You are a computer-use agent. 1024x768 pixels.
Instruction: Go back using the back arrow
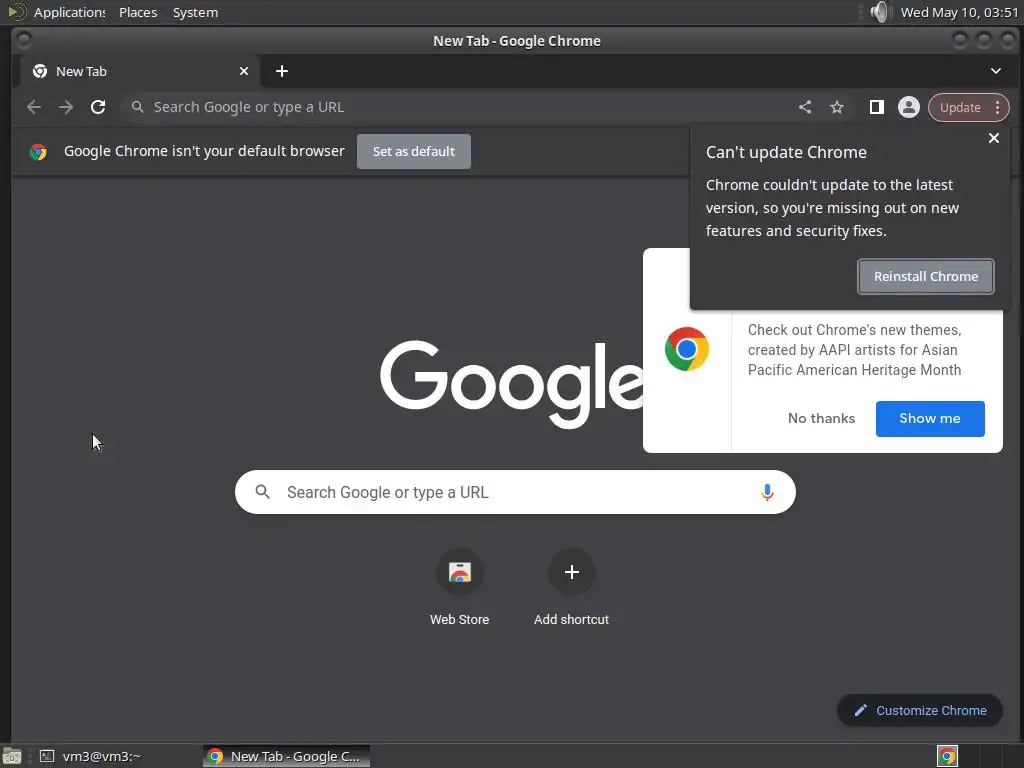(x=34, y=107)
